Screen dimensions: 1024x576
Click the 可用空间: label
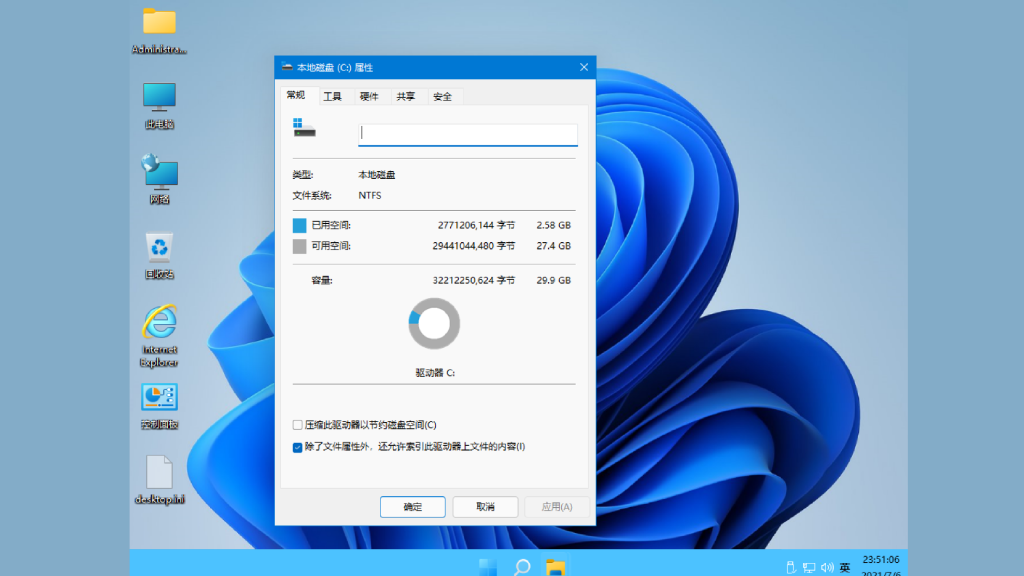[x=331, y=246]
